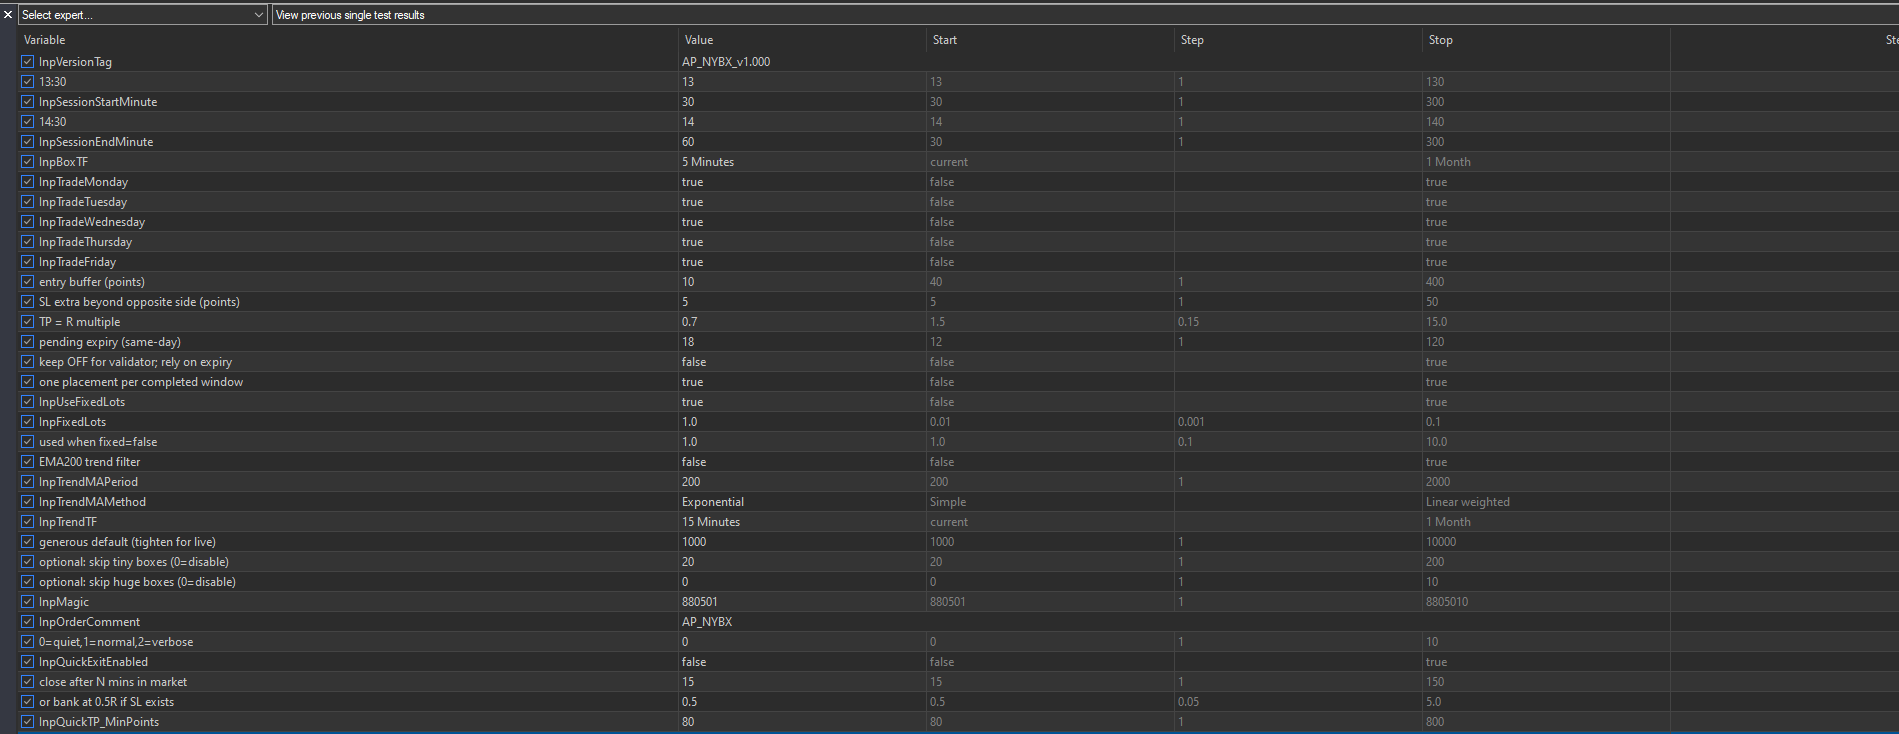Toggle the InpTradeMonday checkbox
1899x734 pixels.
[x=28, y=182]
